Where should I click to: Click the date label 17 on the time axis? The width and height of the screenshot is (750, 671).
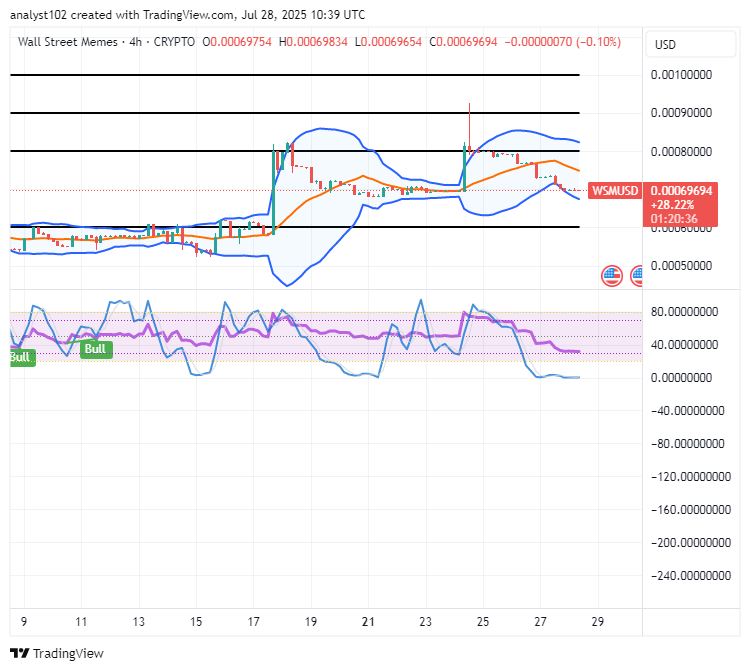(254, 622)
